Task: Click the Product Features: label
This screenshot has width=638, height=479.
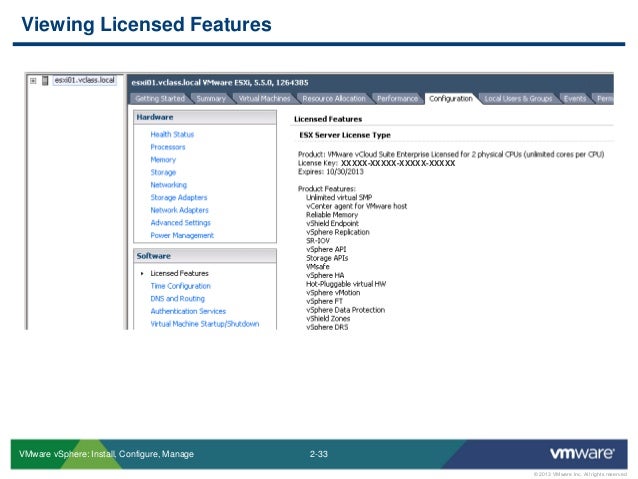Action: point(327,189)
